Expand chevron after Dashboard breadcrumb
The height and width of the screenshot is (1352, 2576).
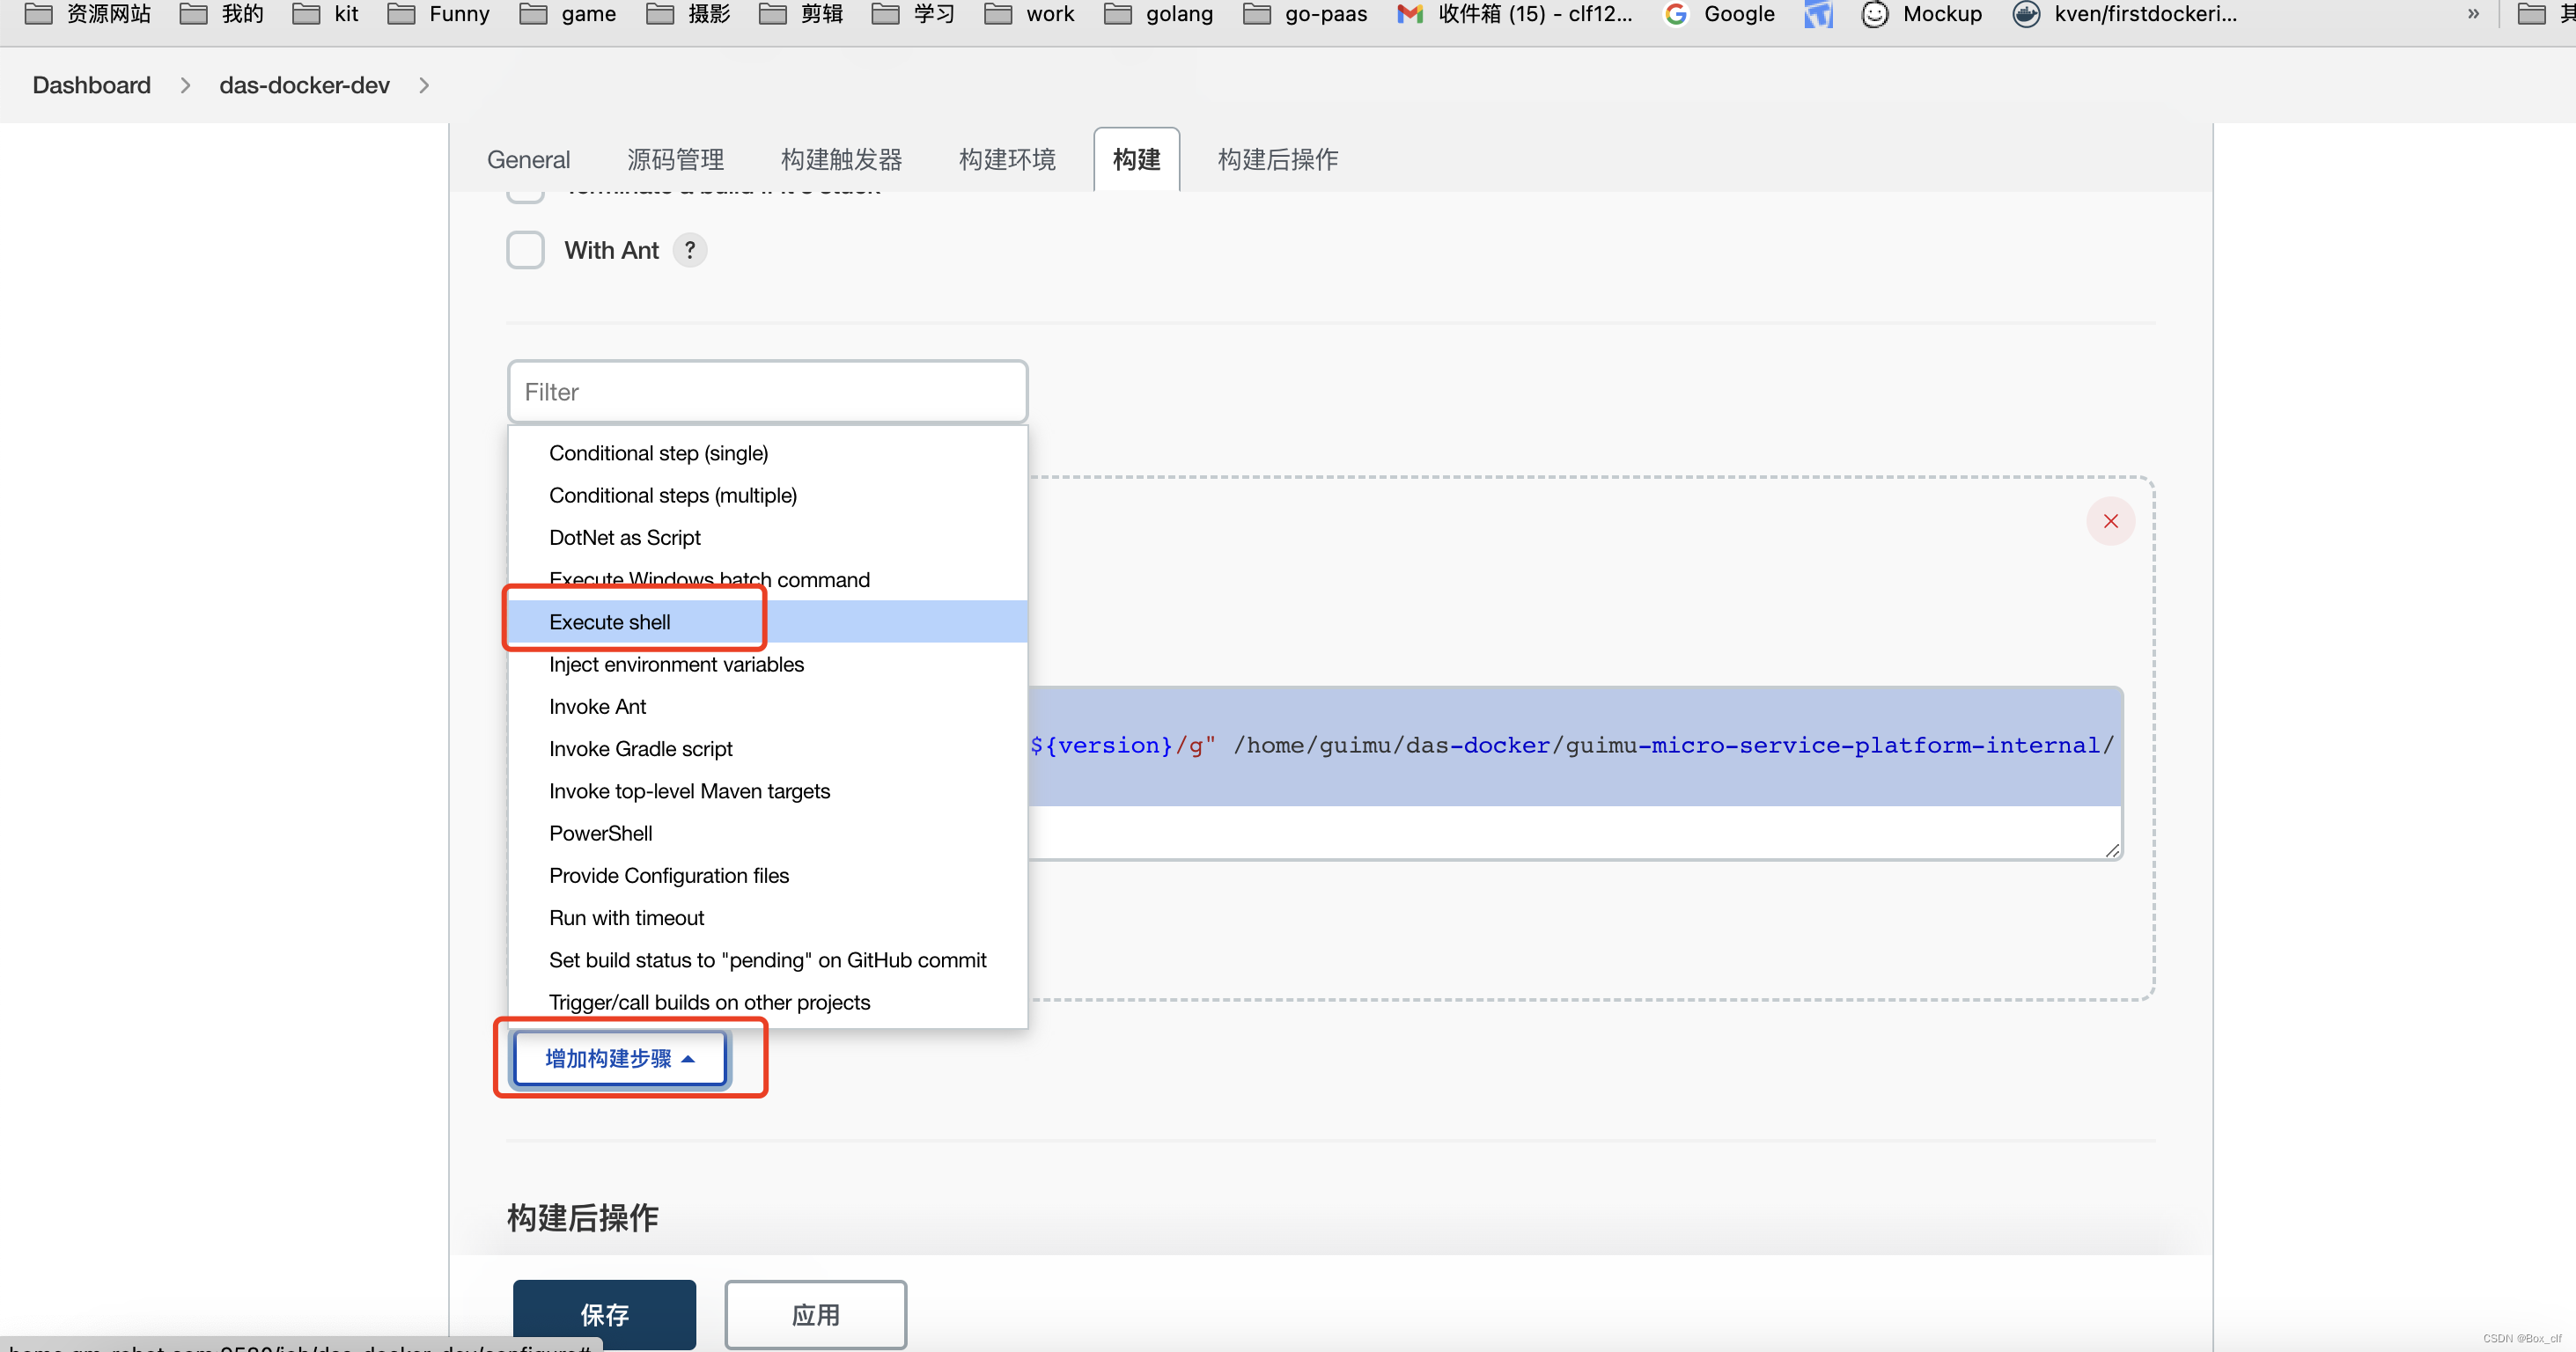coord(185,85)
